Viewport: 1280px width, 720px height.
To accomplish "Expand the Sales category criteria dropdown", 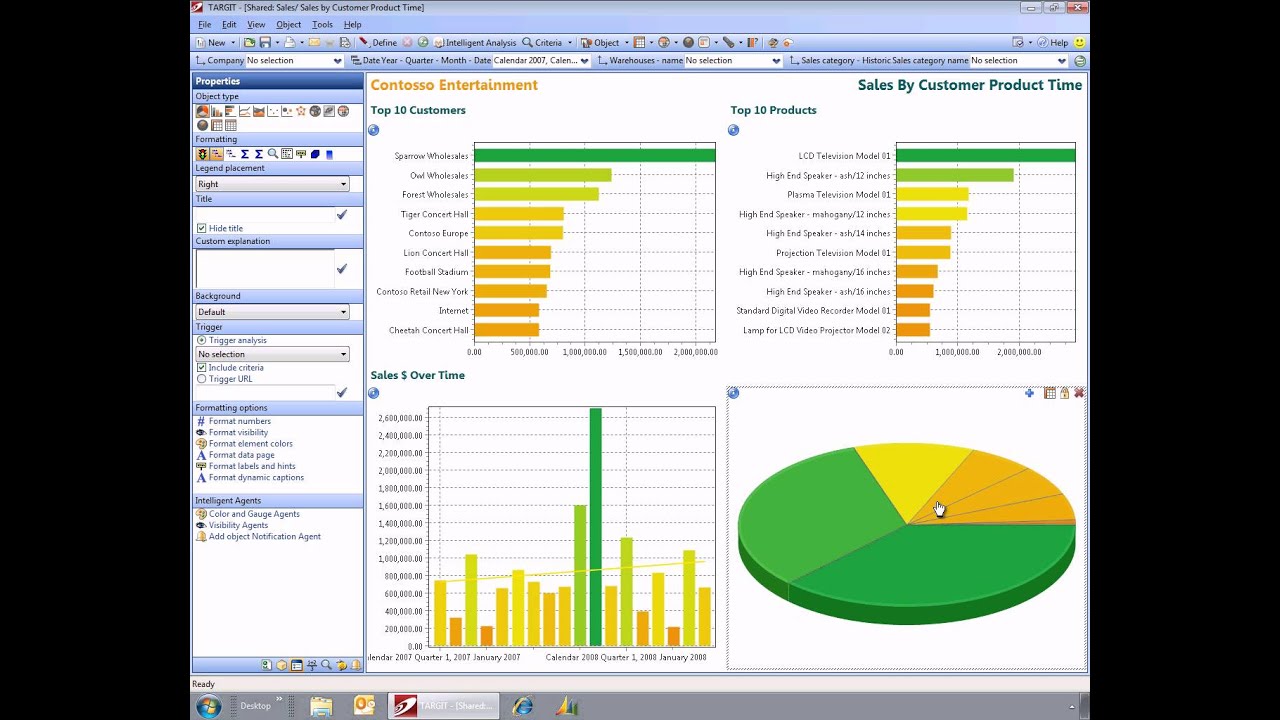I will 1062,61.
